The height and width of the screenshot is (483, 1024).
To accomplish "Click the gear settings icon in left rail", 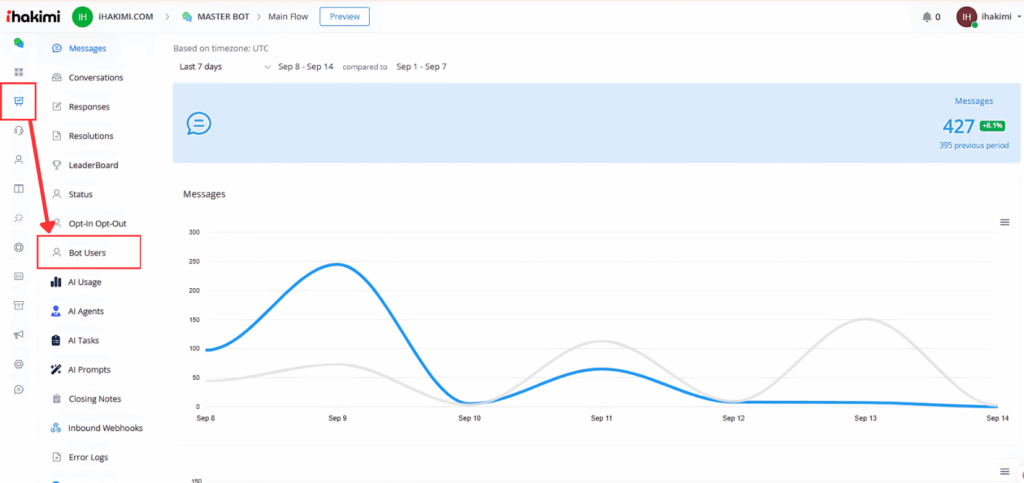I will [18, 364].
